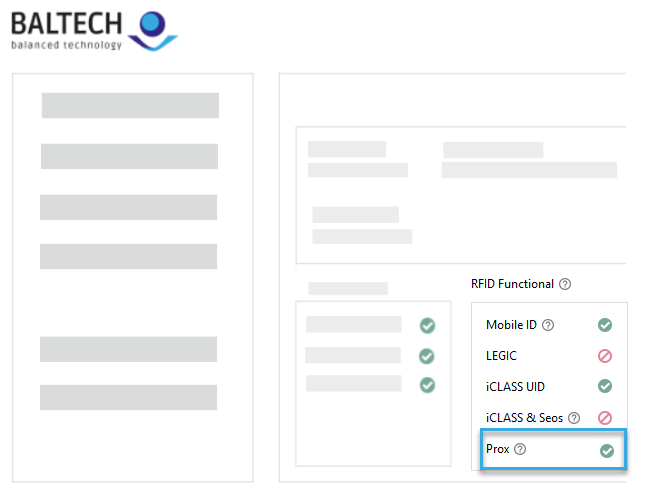
Task: Click the help icon next to Mobile ID
Action: 548,325
